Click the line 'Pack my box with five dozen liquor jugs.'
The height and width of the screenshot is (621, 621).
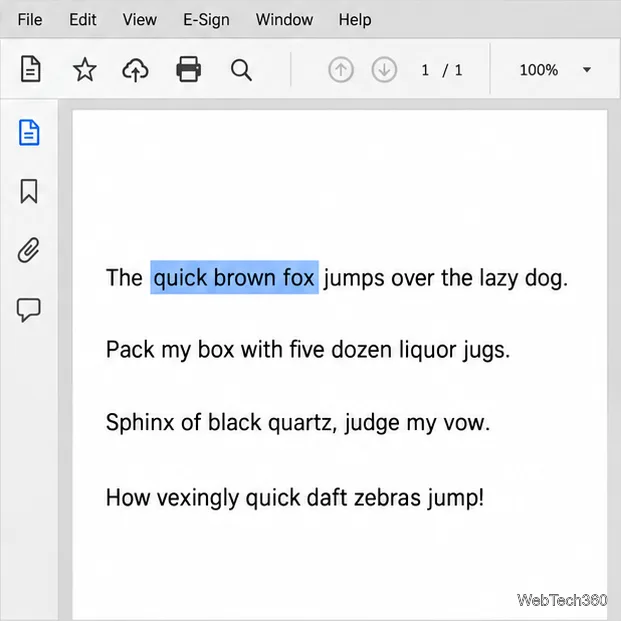(308, 350)
